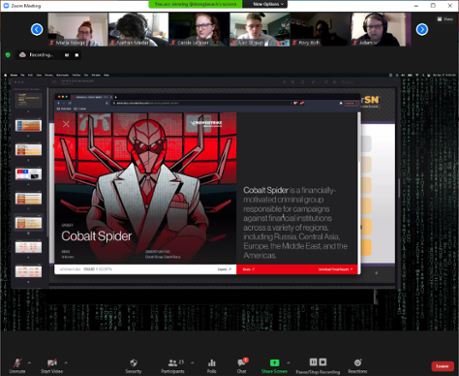Image resolution: width=459 pixels, height=376 pixels.
Task: Click the green encryption shield icon
Action: [8, 55]
